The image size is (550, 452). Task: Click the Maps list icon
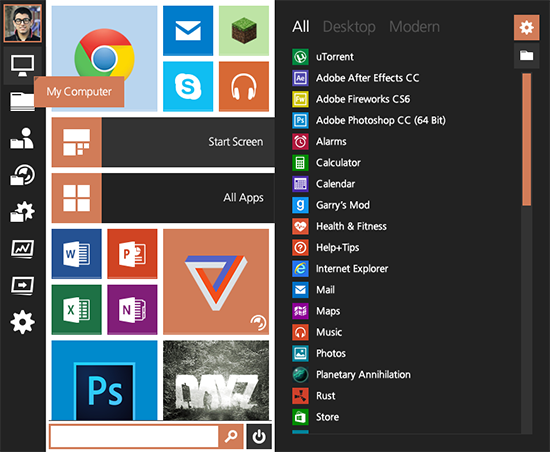300,311
